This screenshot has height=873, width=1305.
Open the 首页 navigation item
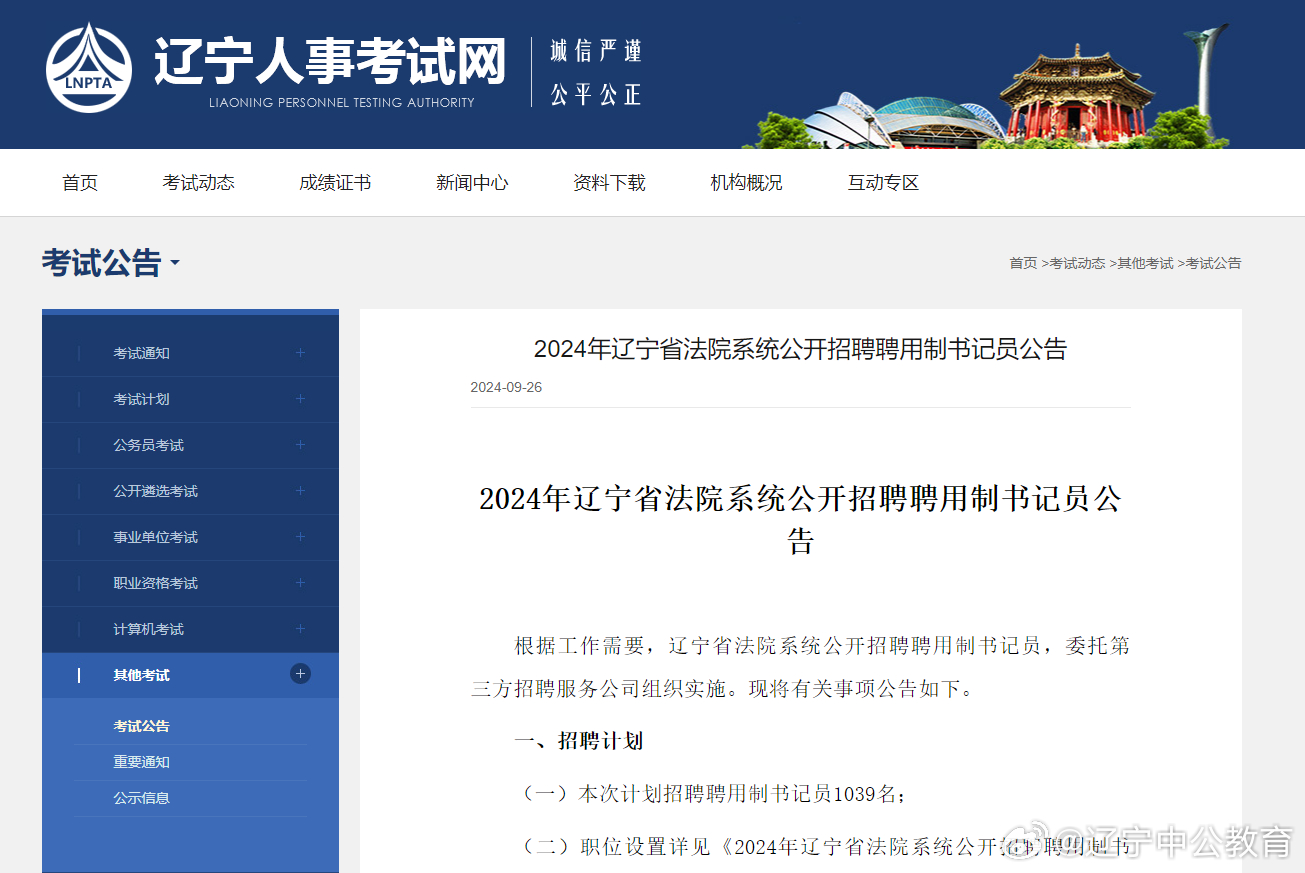pyautogui.click(x=80, y=183)
